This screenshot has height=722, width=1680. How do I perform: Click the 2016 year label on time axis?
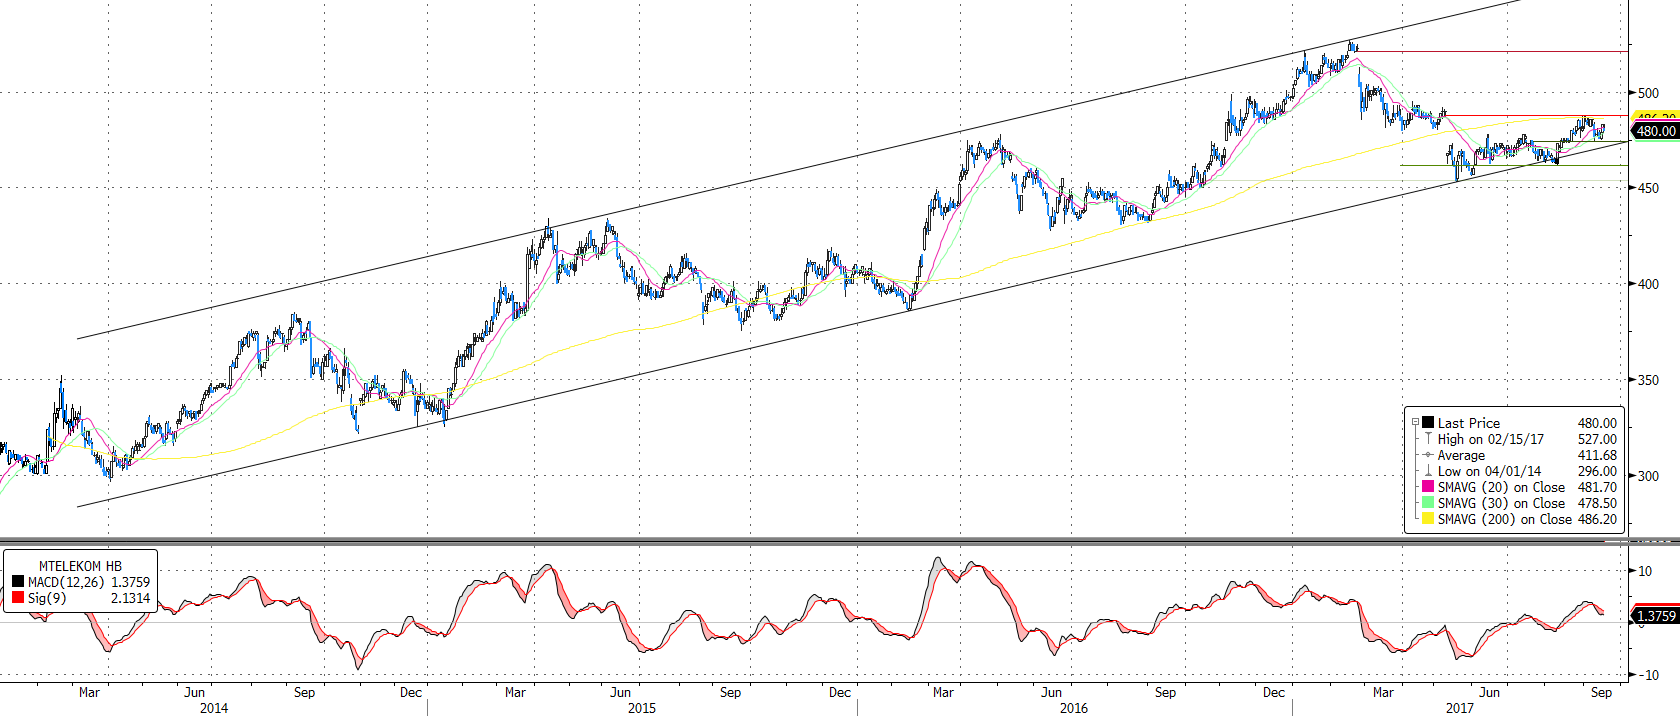(x=1074, y=708)
